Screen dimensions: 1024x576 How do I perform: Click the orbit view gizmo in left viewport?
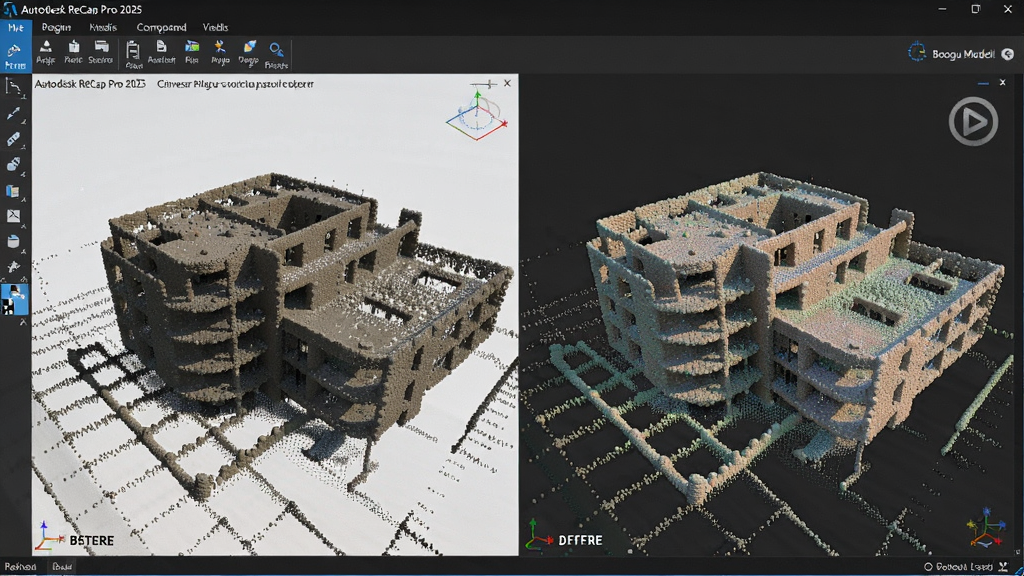(477, 116)
